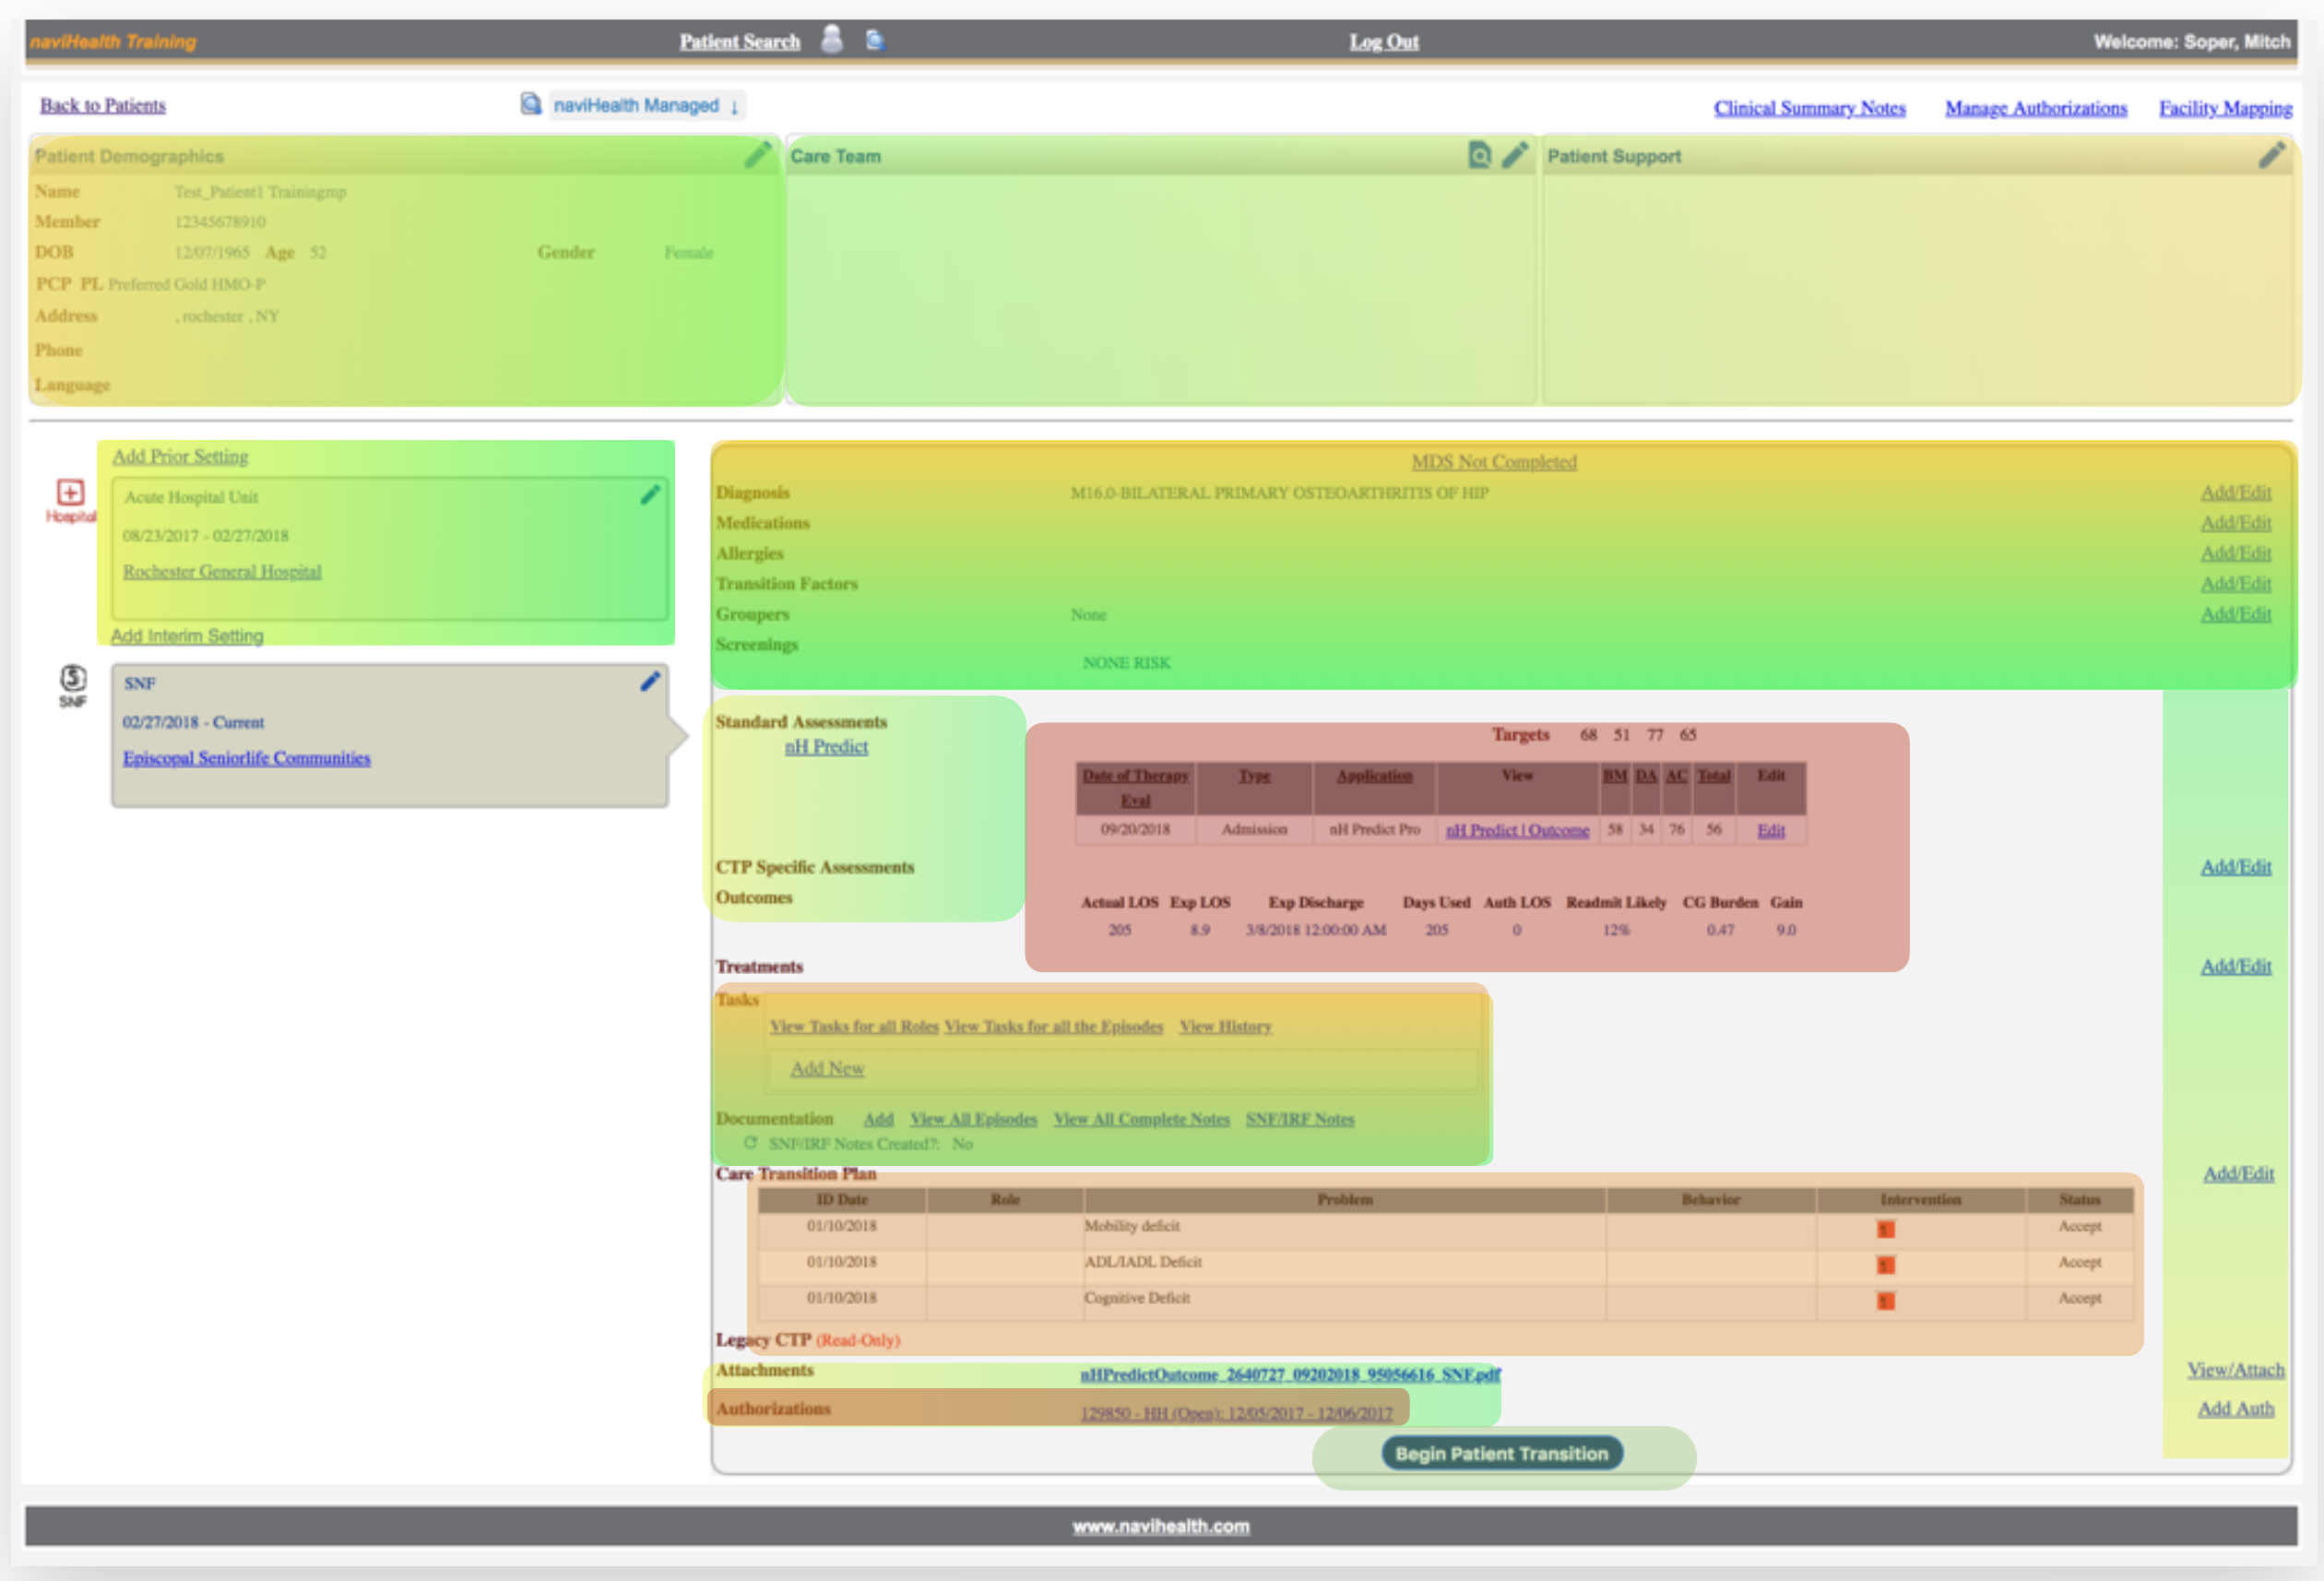Click the magnifier icon next to the person icon
The image size is (2324, 1581).
[x=875, y=40]
